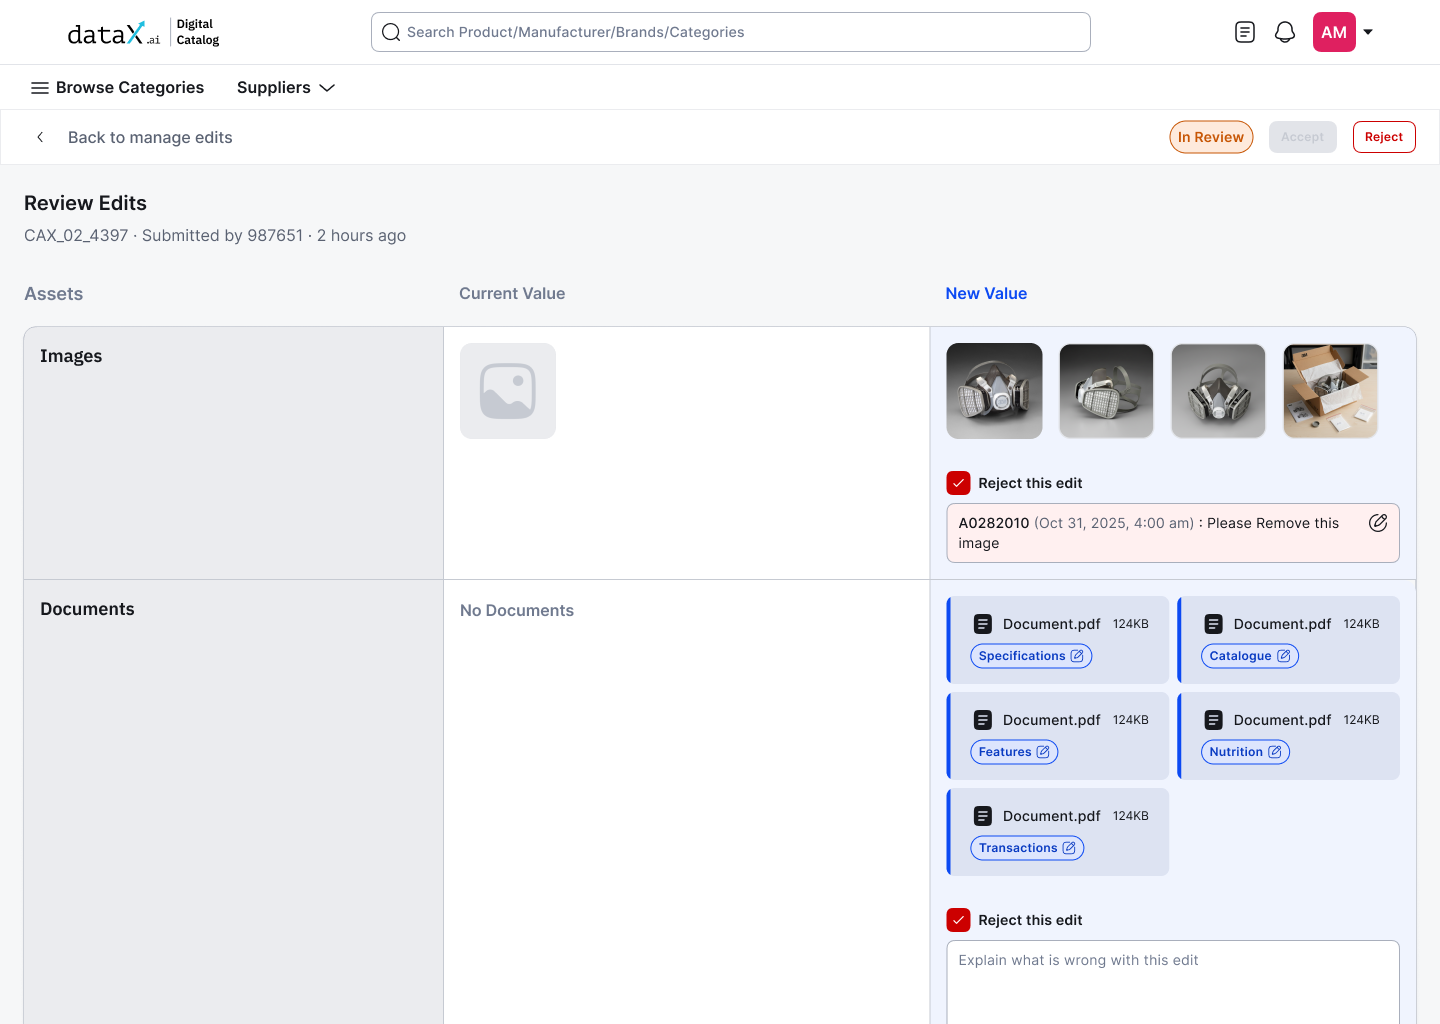Image resolution: width=1440 pixels, height=1024 pixels.
Task: Open the boxed product thumbnail
Action: tap(1330, 391)
